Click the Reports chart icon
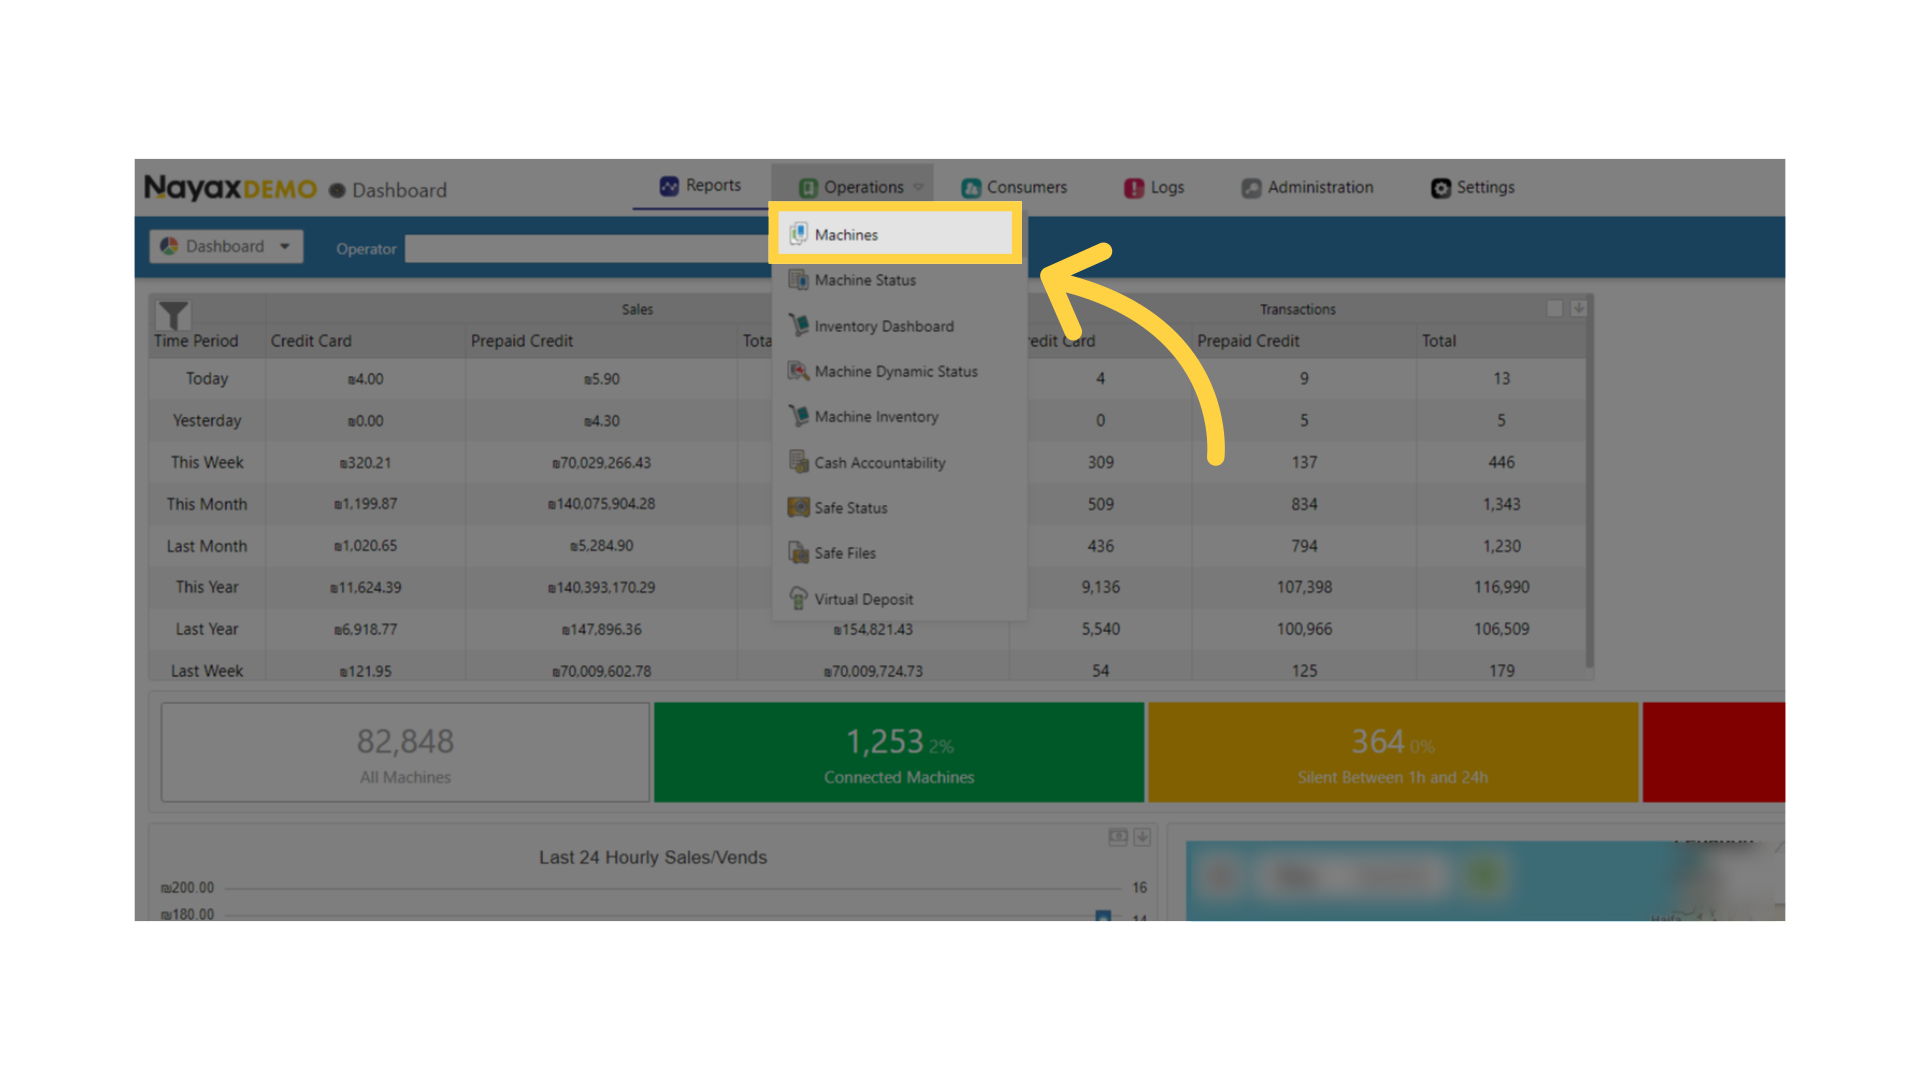 click(669, 186)
